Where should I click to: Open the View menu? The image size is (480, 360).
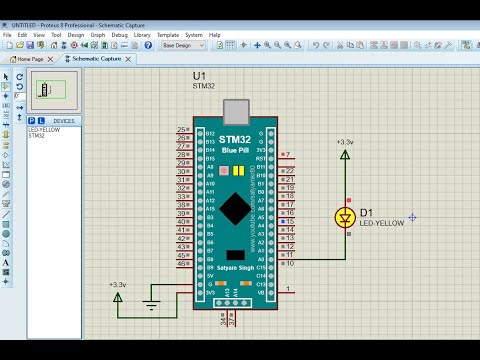(39, 35)
